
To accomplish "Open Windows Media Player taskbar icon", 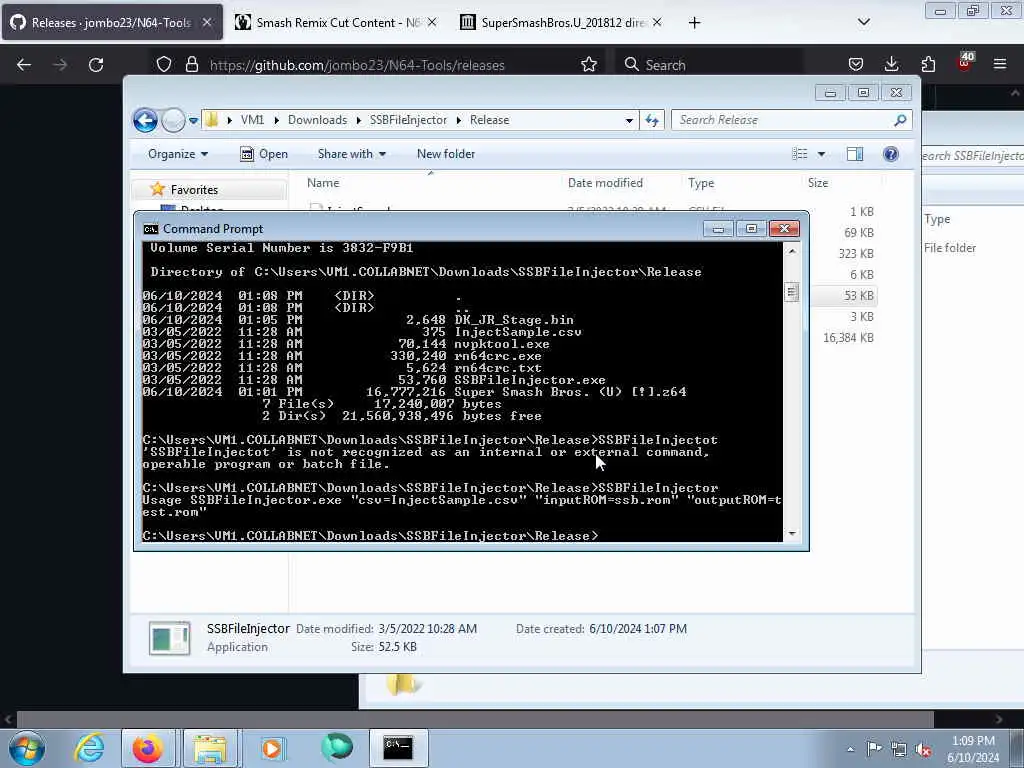I will pos(272,748).
